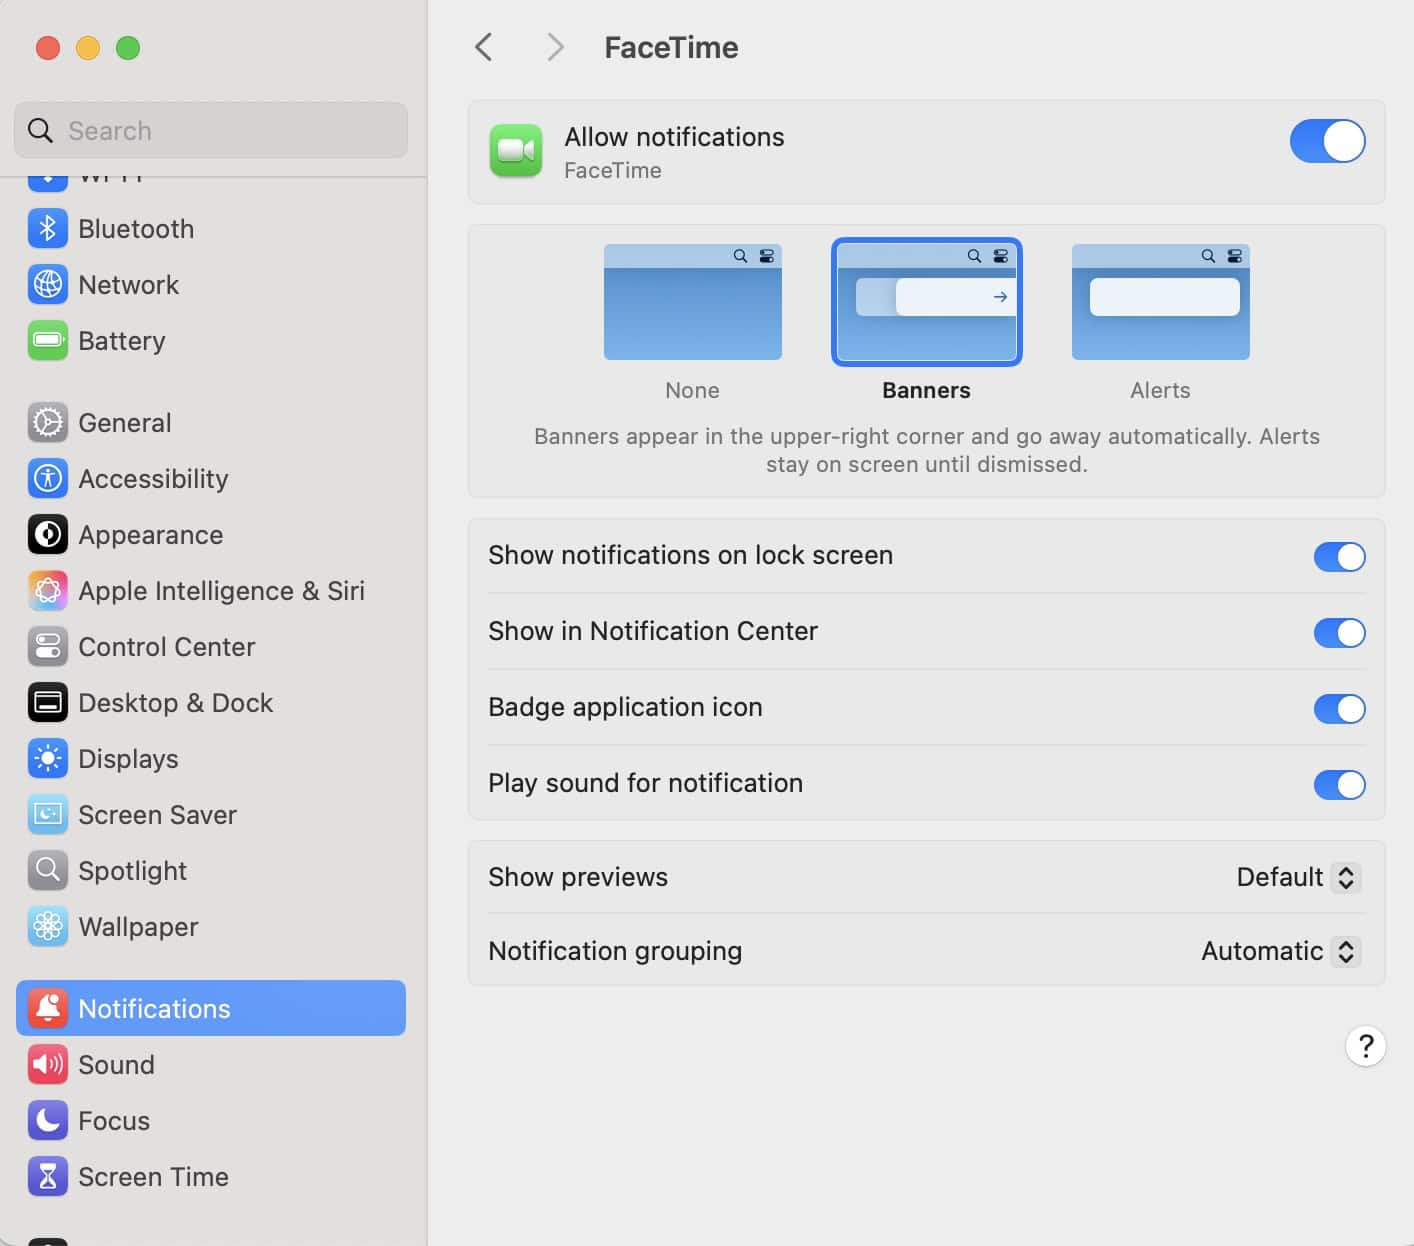Image resolution: width=1414 pixels, height=1246 pixels.
Task: Expand the Notification grouping menu
Action: tap(1280, 951)
